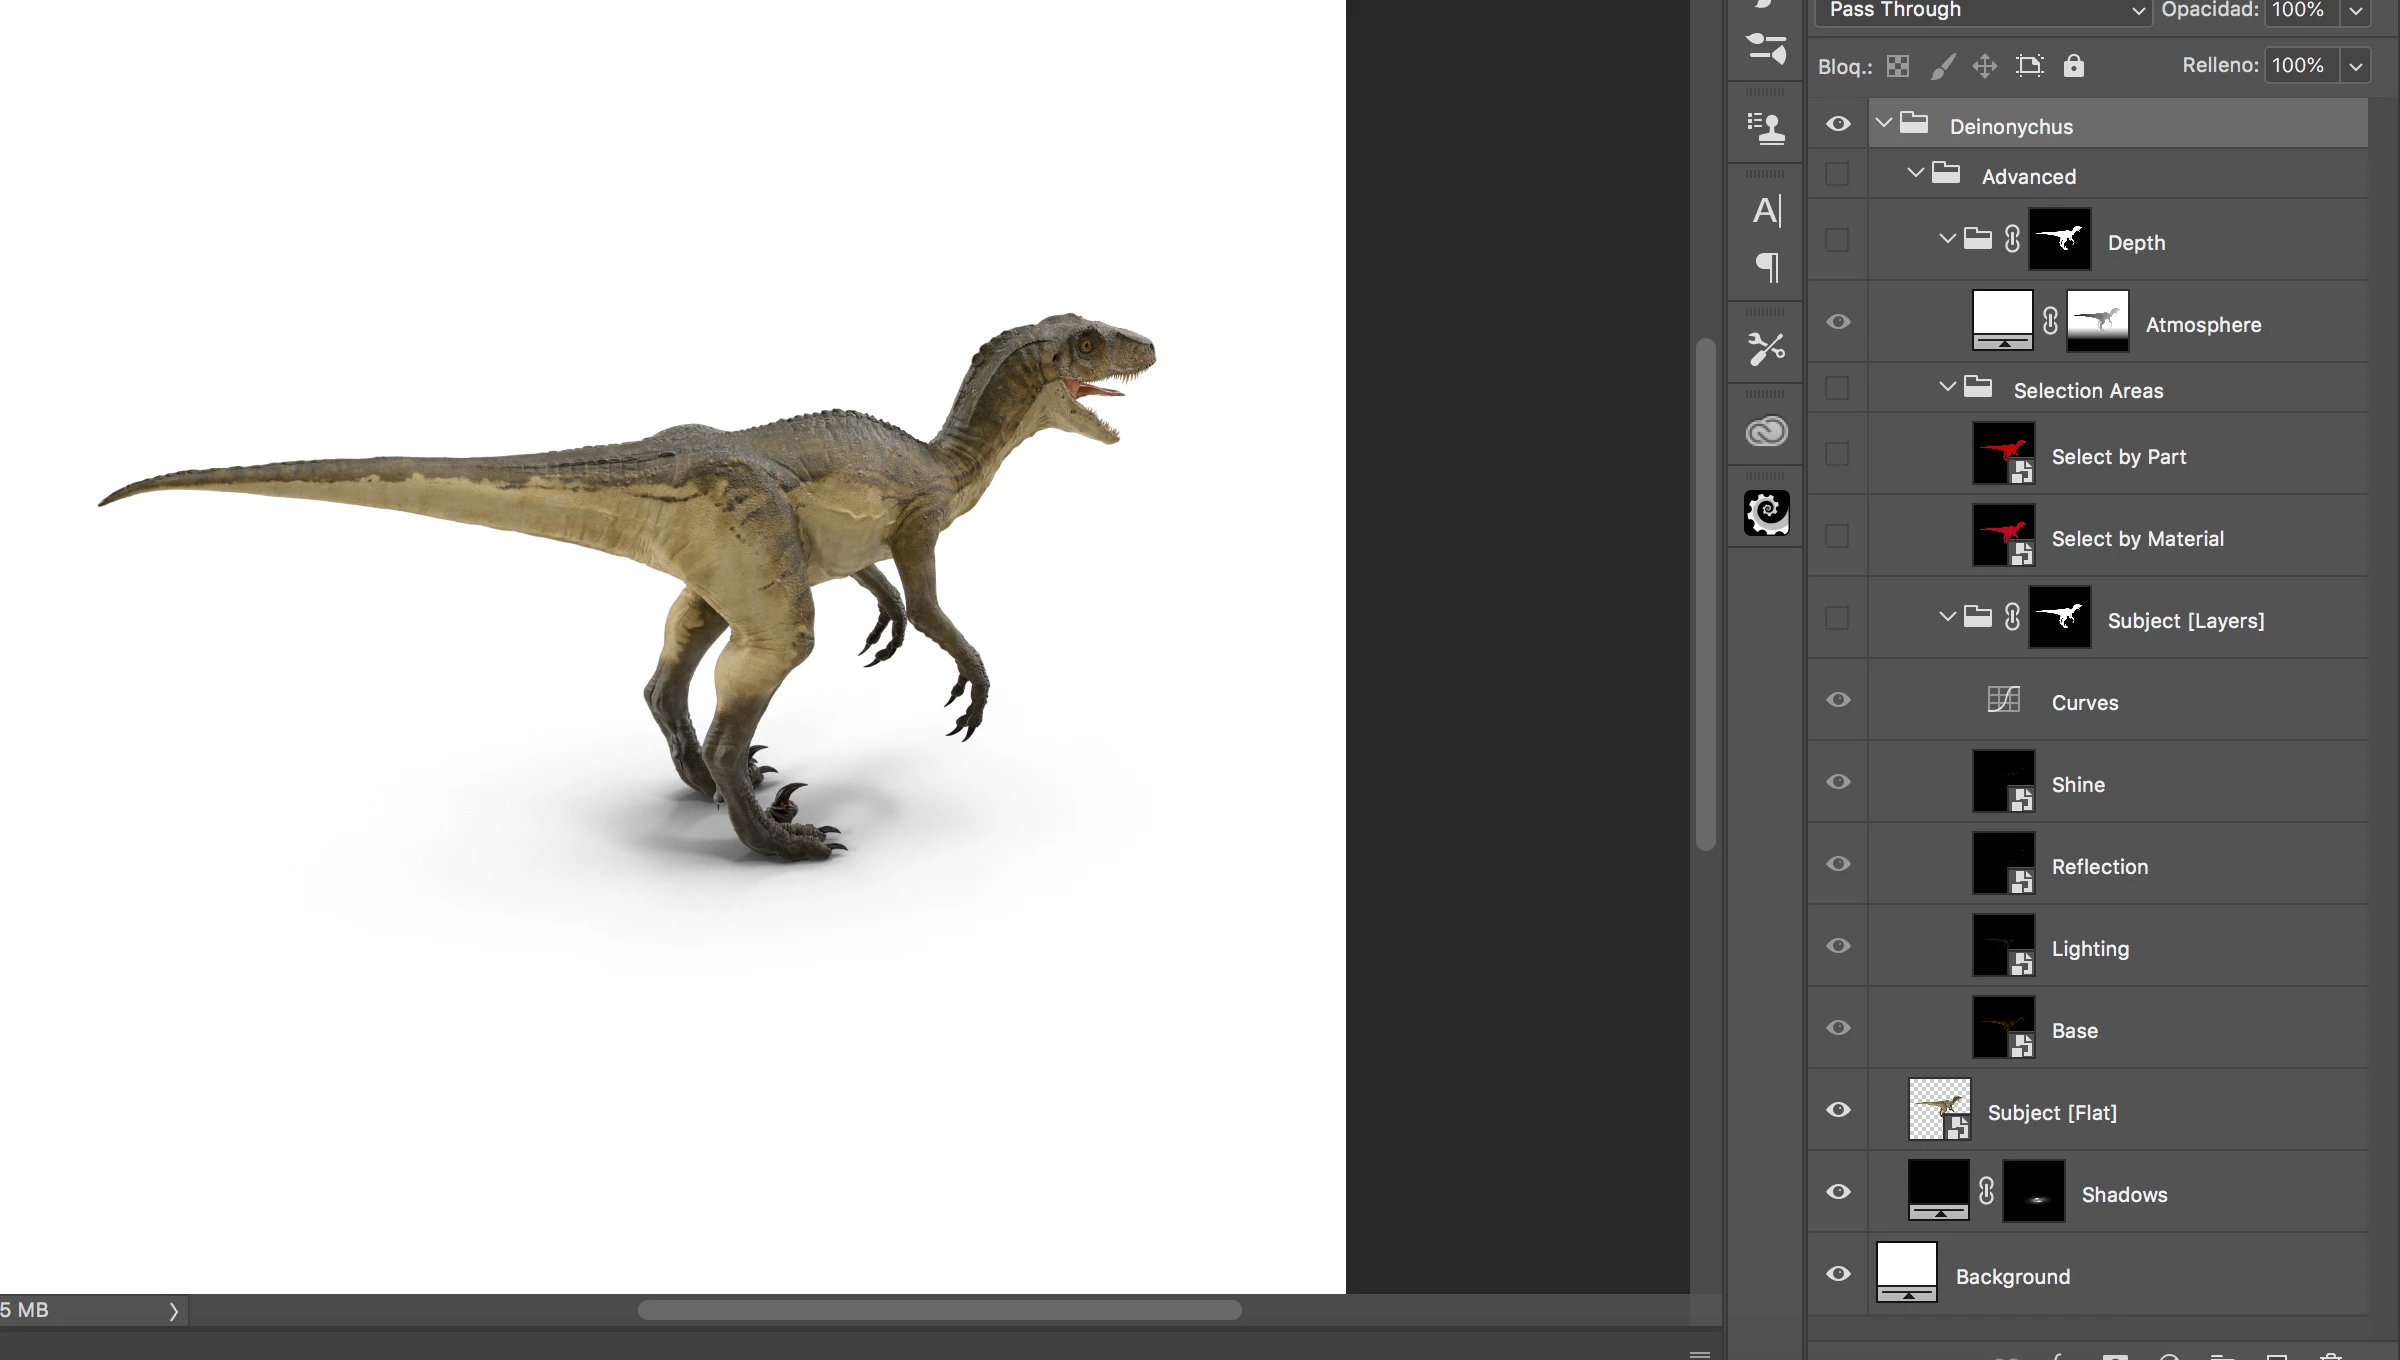Open the Creative Cloud Libraries panel icon
The image size is (2400, 1360).
[x=1766, y=431]
